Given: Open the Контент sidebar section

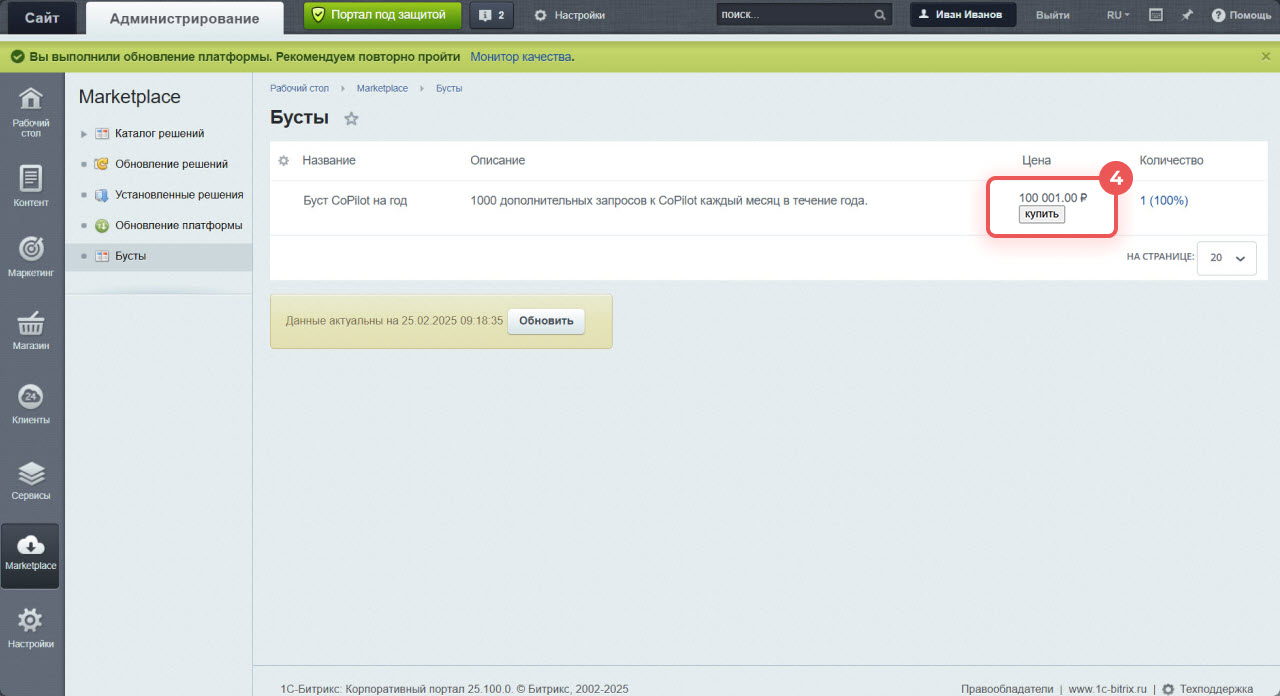Looking at the screenshot, I should click(31, 187).
